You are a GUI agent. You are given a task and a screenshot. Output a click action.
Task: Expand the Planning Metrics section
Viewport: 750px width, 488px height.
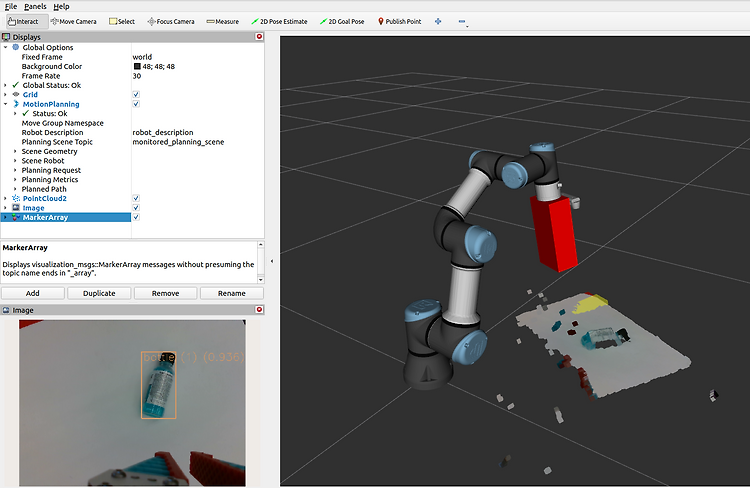(x=15, y=179)
